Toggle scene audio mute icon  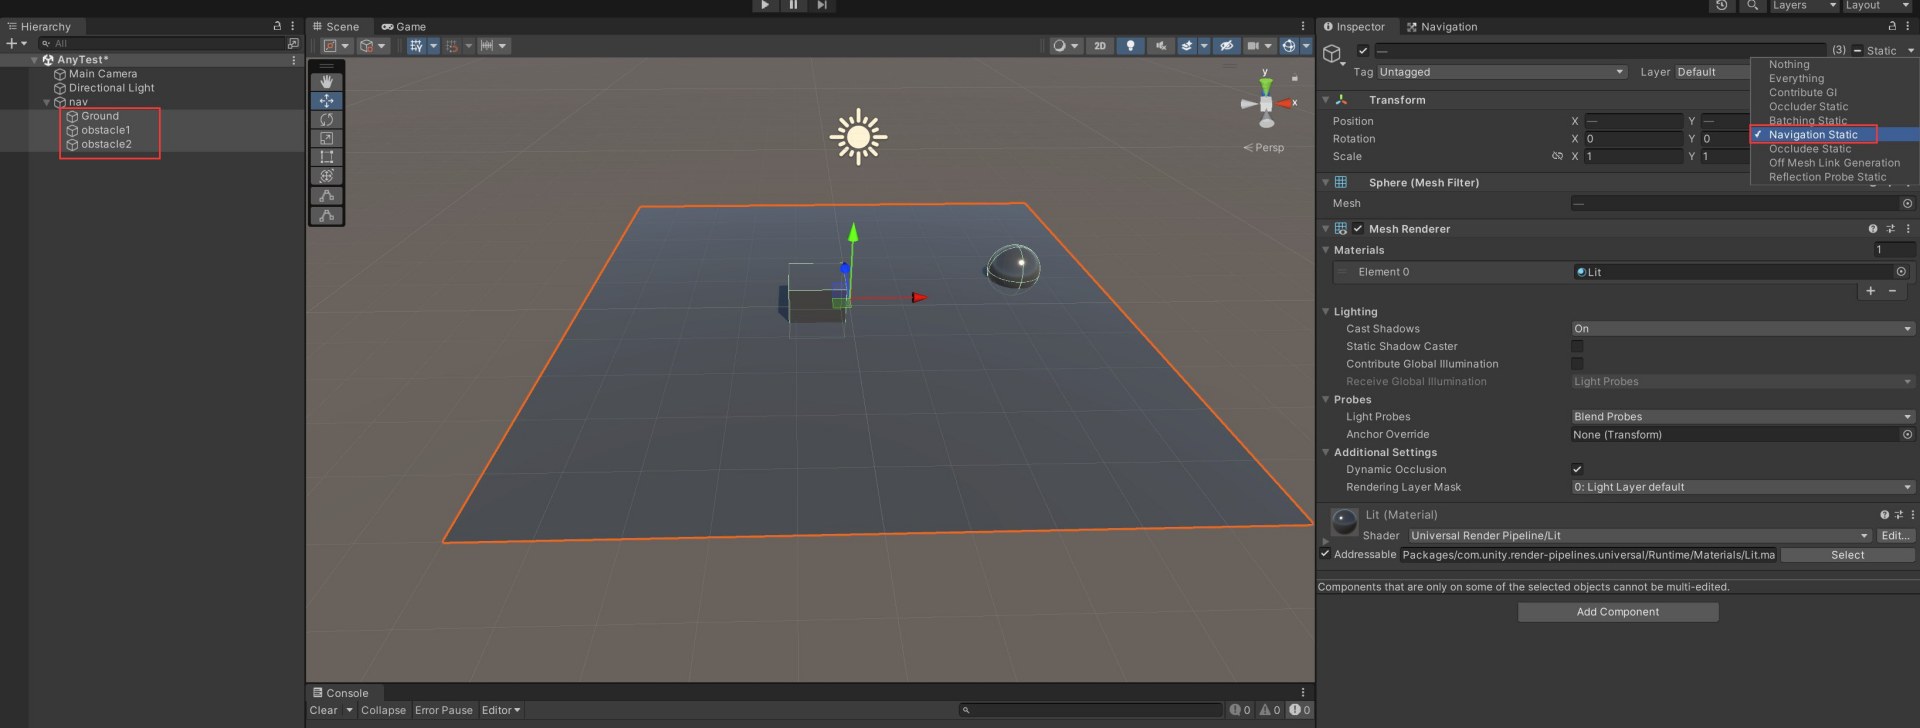coord(1160,46)
